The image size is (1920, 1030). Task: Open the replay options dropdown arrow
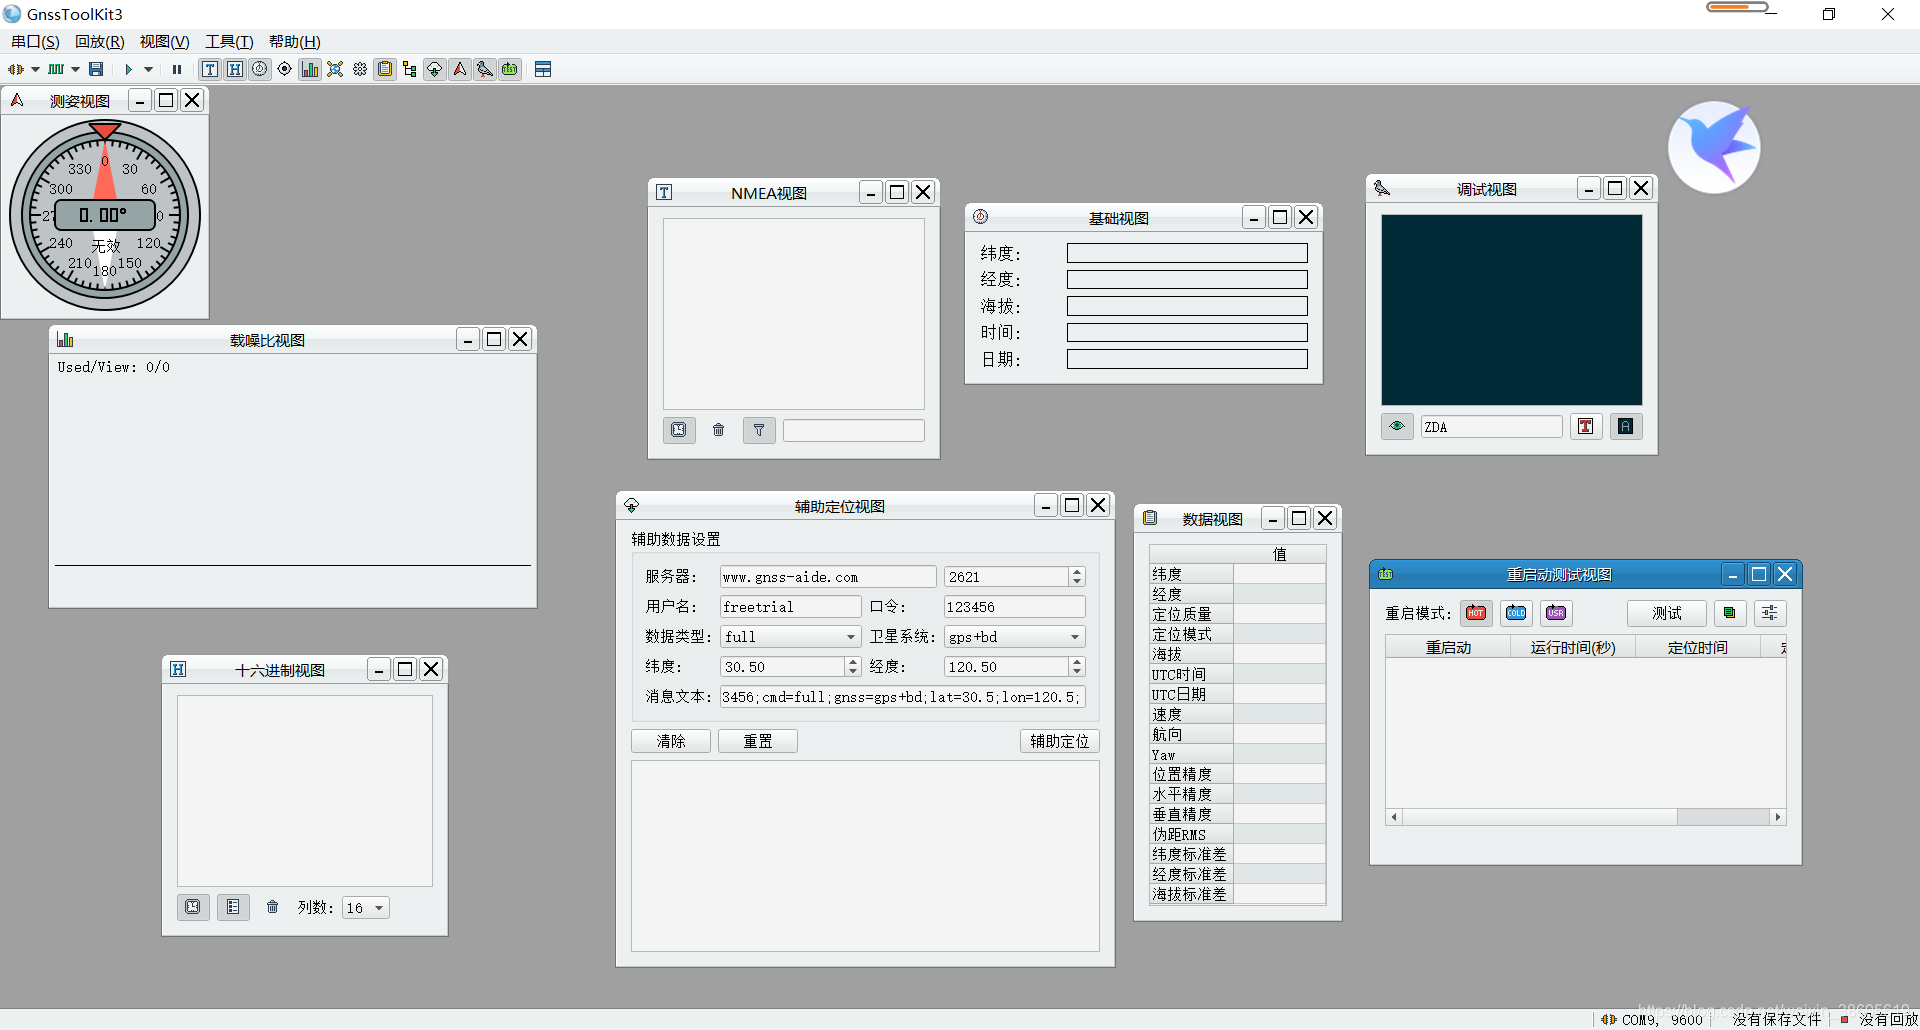pos(148,69)
